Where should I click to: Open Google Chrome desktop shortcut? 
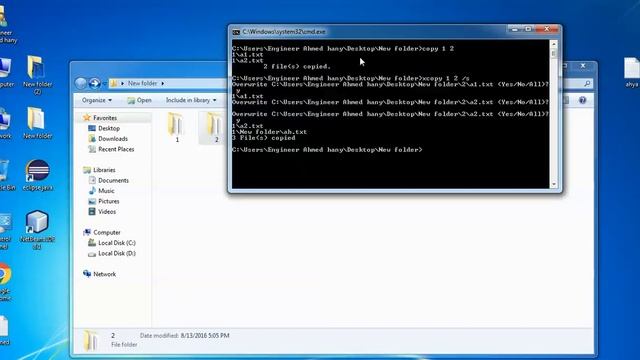(x=5, y=282)
